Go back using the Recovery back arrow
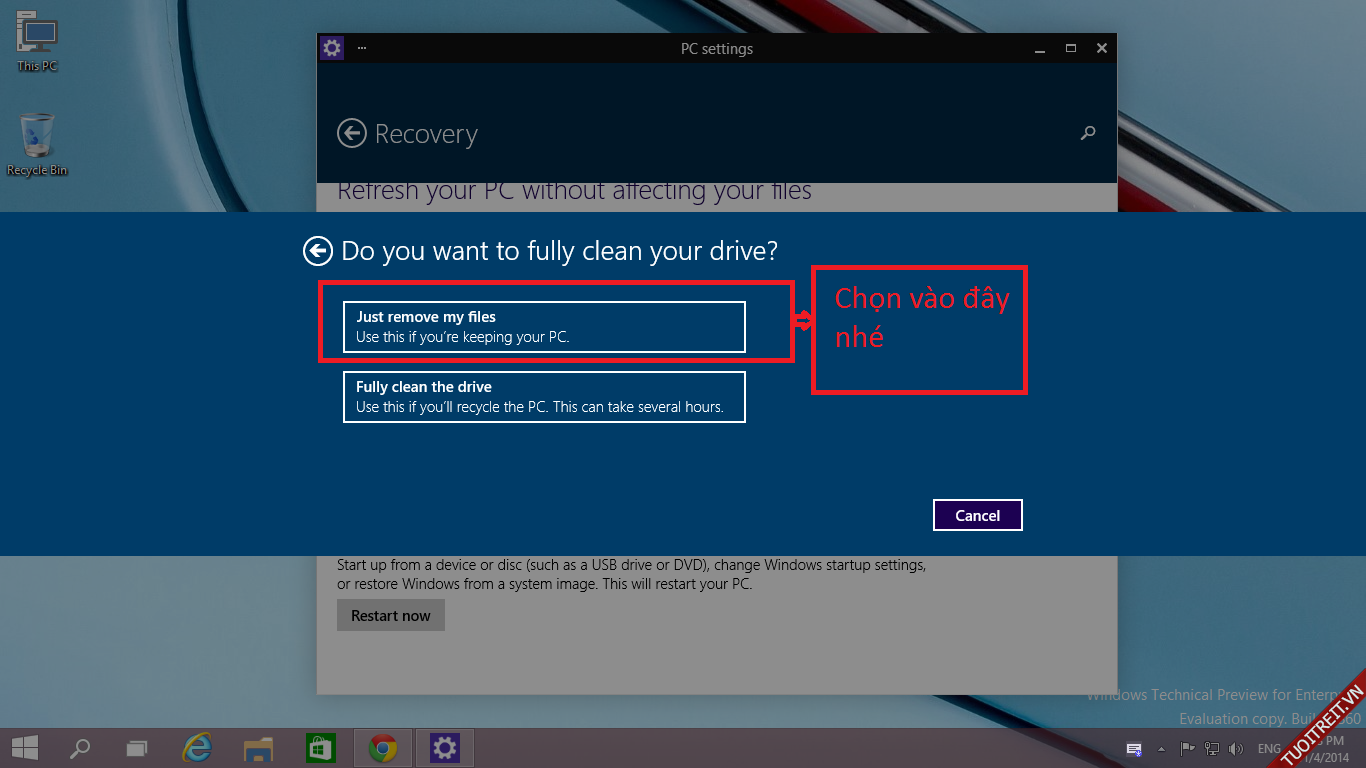The width and height of the screenshot is (1366, 768). pyautogui.click(x=351, y=133)
